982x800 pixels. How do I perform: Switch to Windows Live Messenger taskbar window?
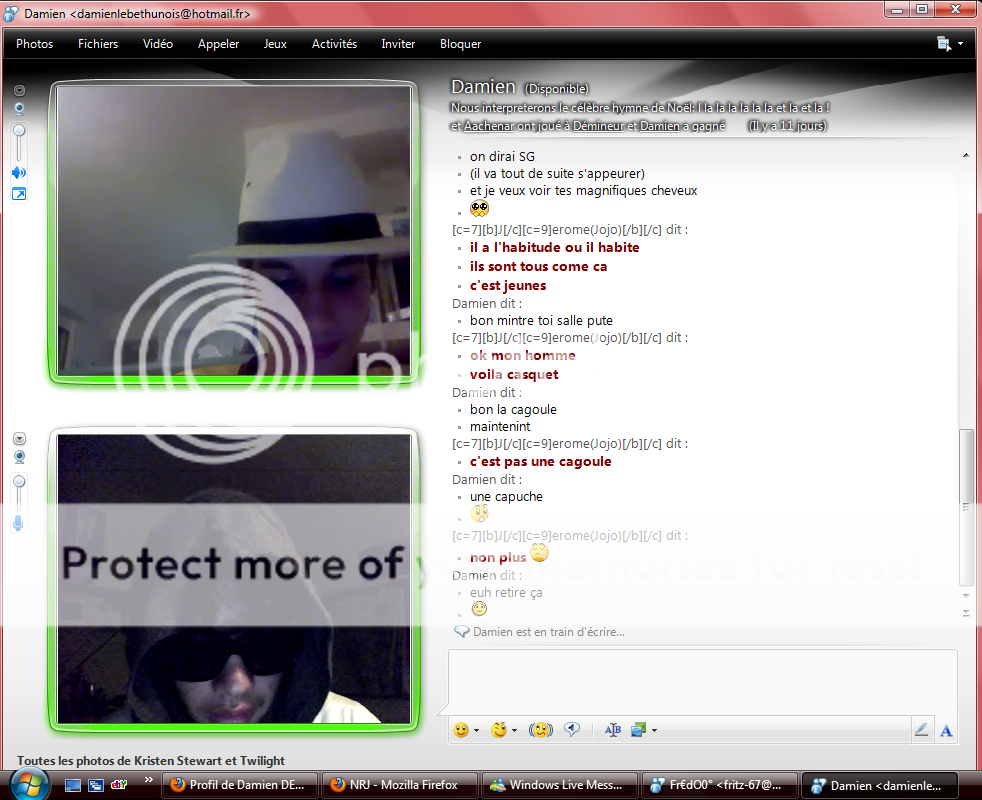[x=561, y=785]
